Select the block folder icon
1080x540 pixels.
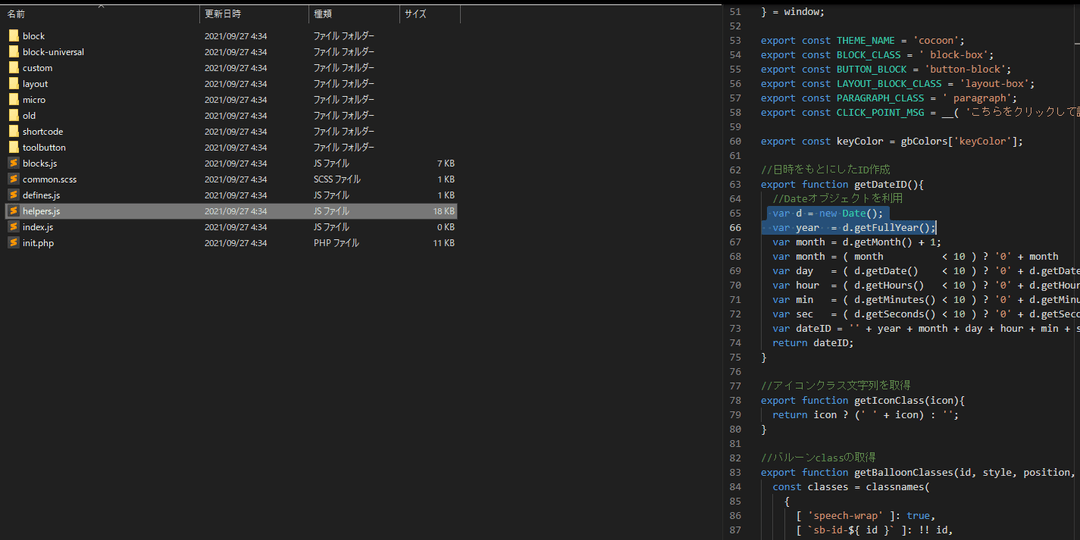coord(14,36)
